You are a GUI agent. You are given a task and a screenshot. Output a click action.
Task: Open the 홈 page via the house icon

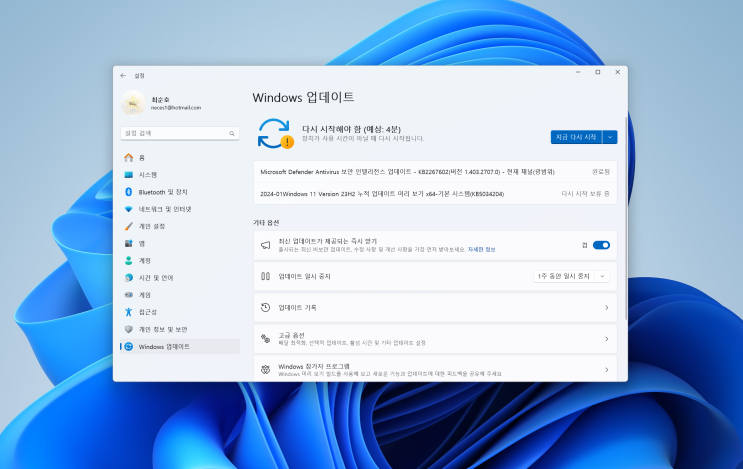click(x=128, y=157)
